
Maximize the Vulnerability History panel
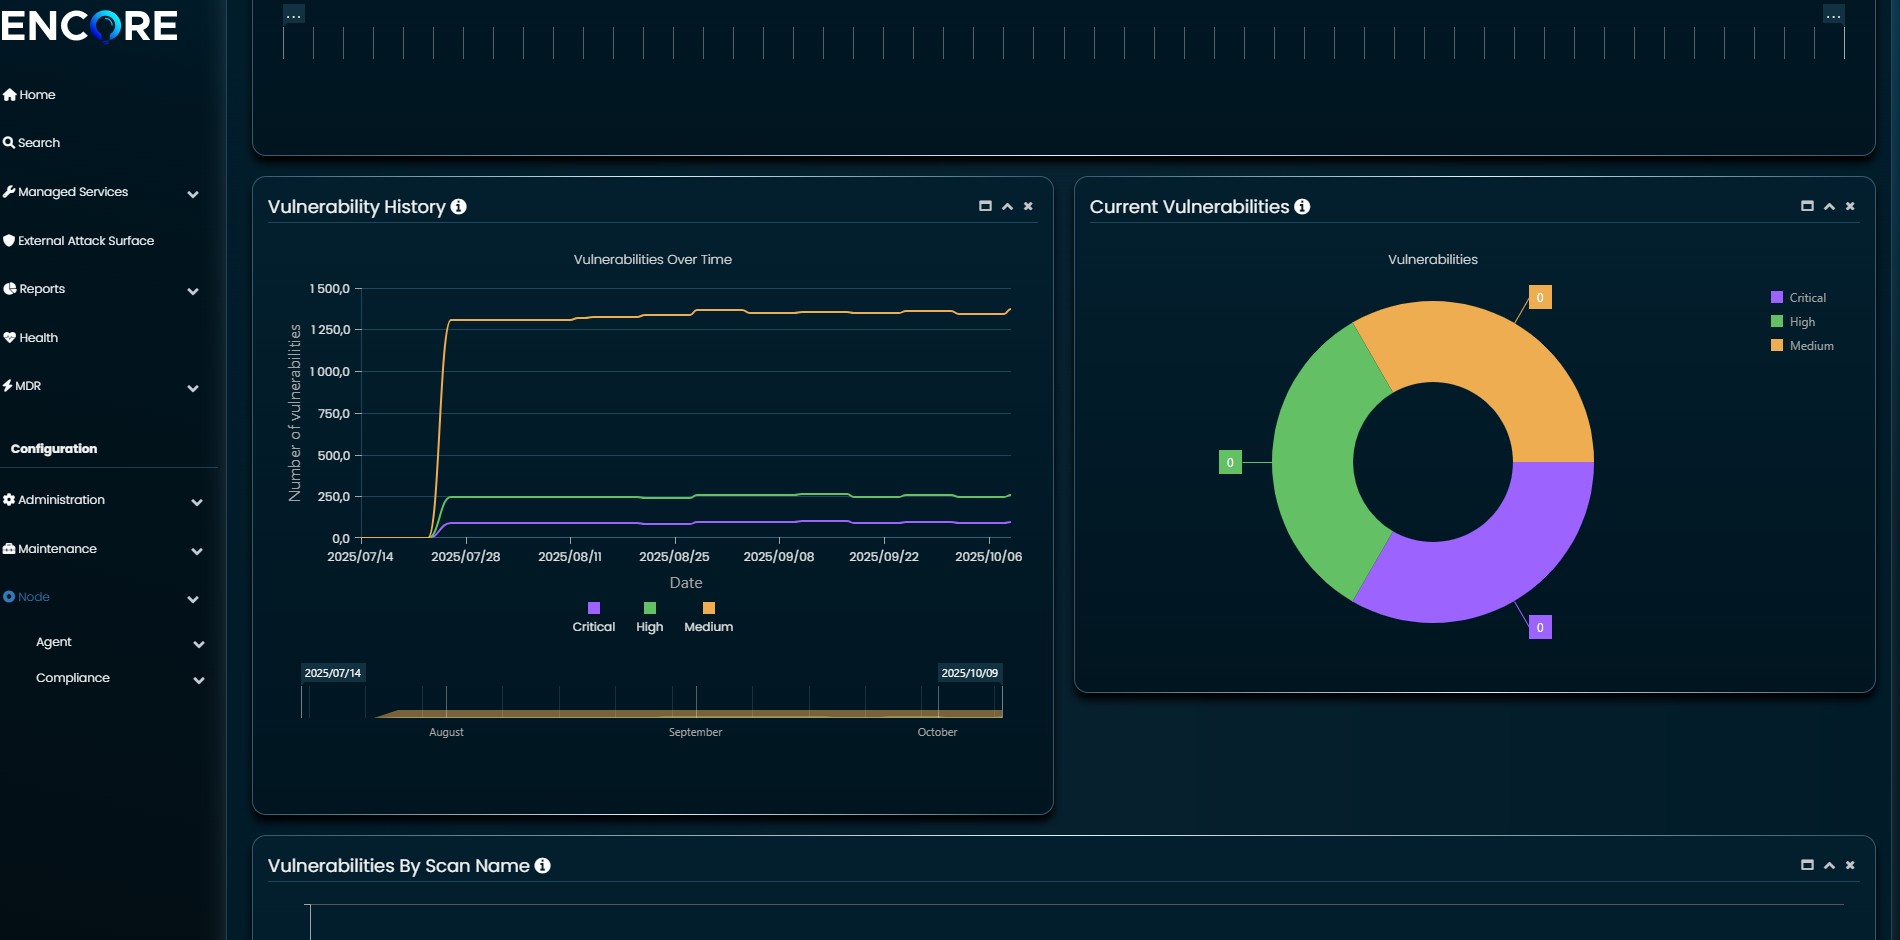pyautogui.click(x=985, y=206)
